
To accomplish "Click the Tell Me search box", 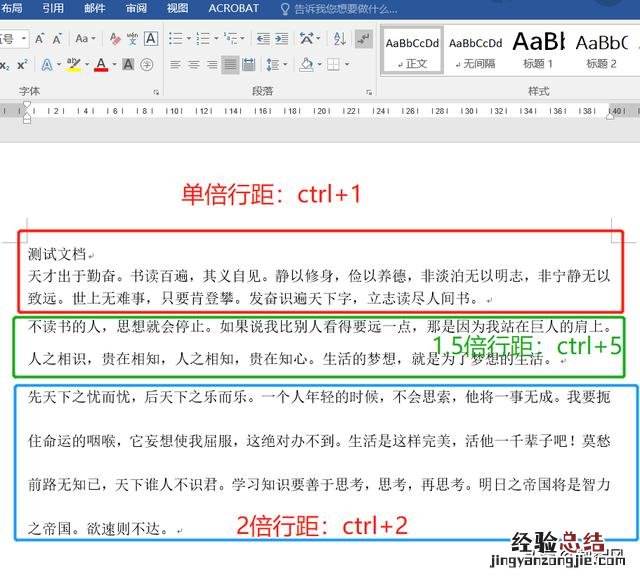I will click(x=340, y=9).
